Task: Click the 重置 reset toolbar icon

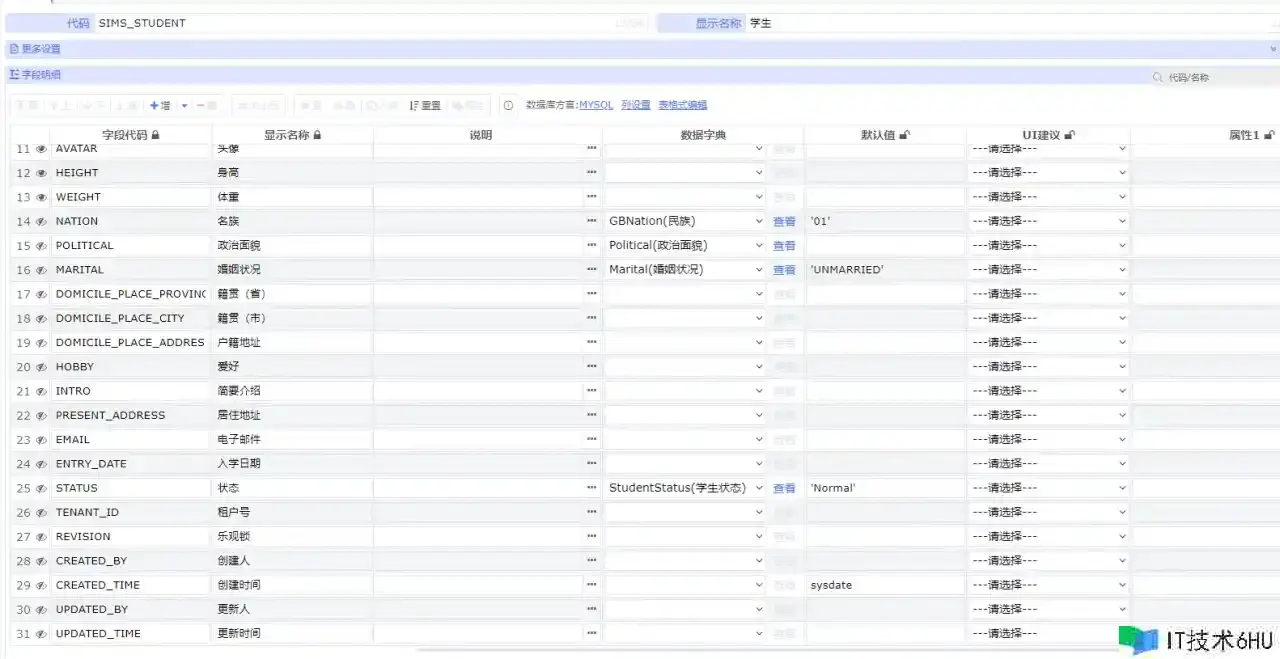Action: 425,105
